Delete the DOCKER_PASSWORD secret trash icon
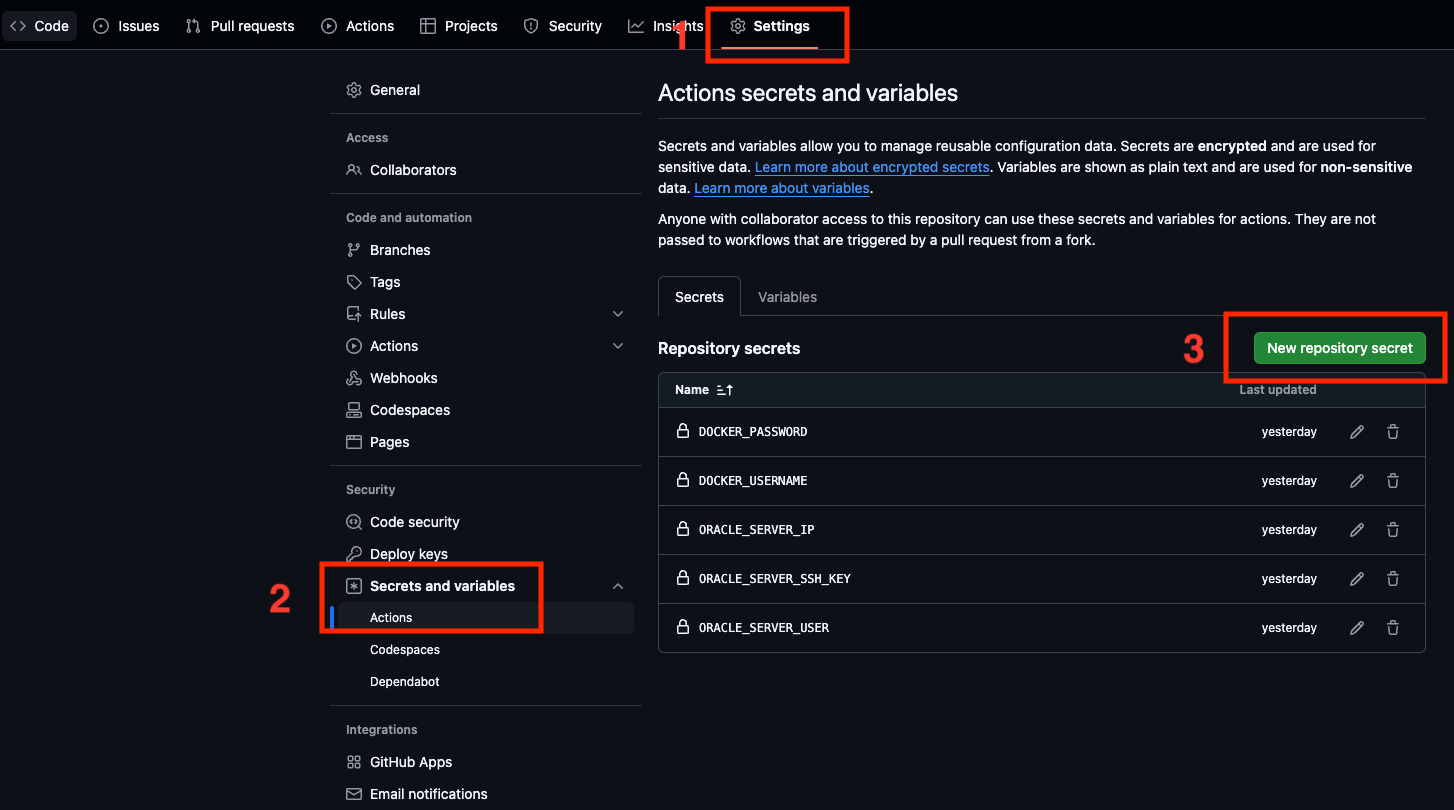 (1393, 432)
